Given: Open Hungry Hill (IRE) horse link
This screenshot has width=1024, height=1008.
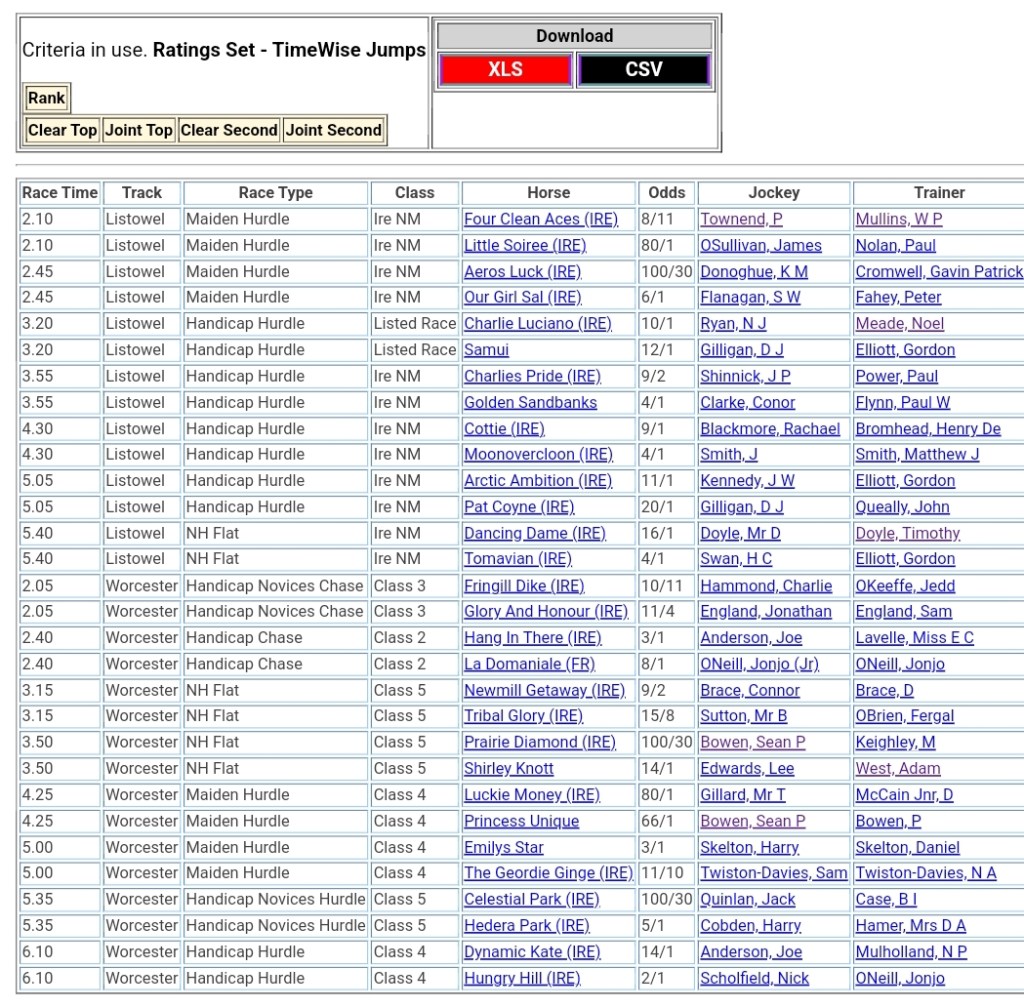Looking at the screenshot, I should click(x=521, y=978).
